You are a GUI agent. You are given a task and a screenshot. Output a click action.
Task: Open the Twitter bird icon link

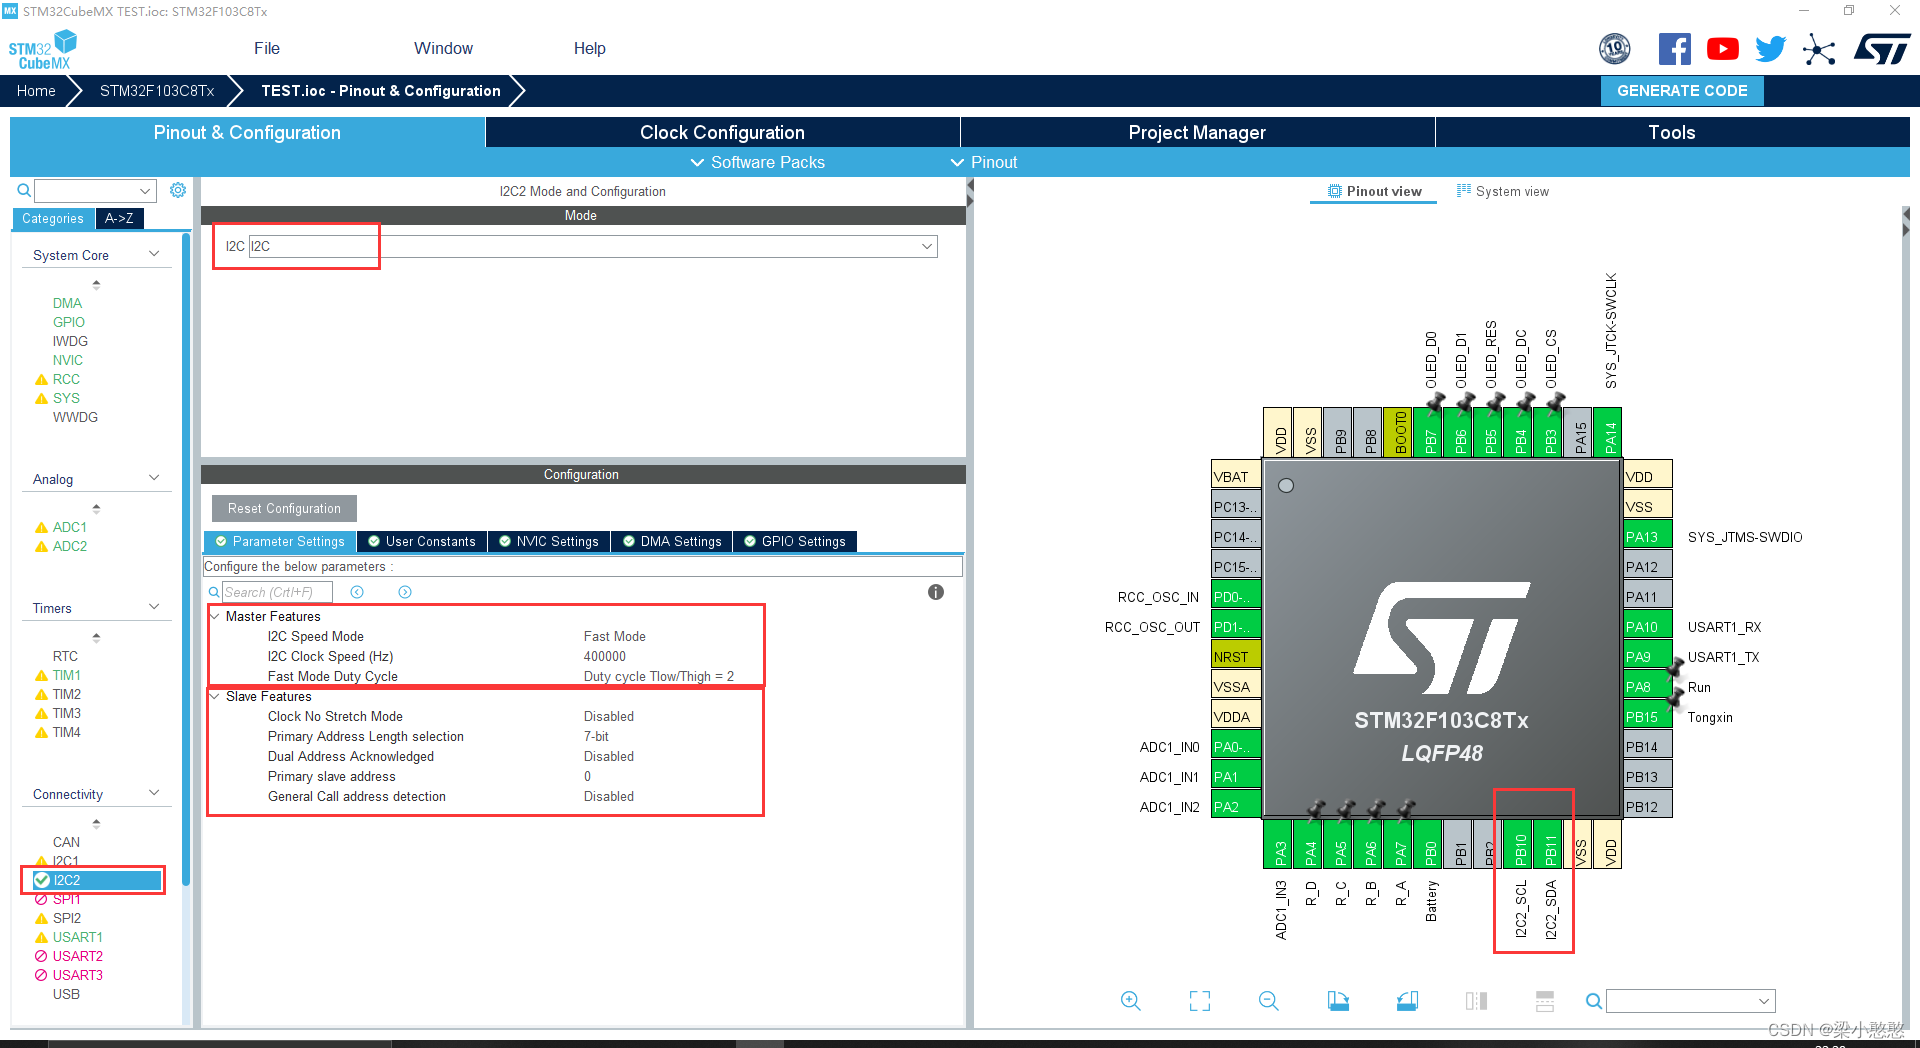tap(1770, 49)
